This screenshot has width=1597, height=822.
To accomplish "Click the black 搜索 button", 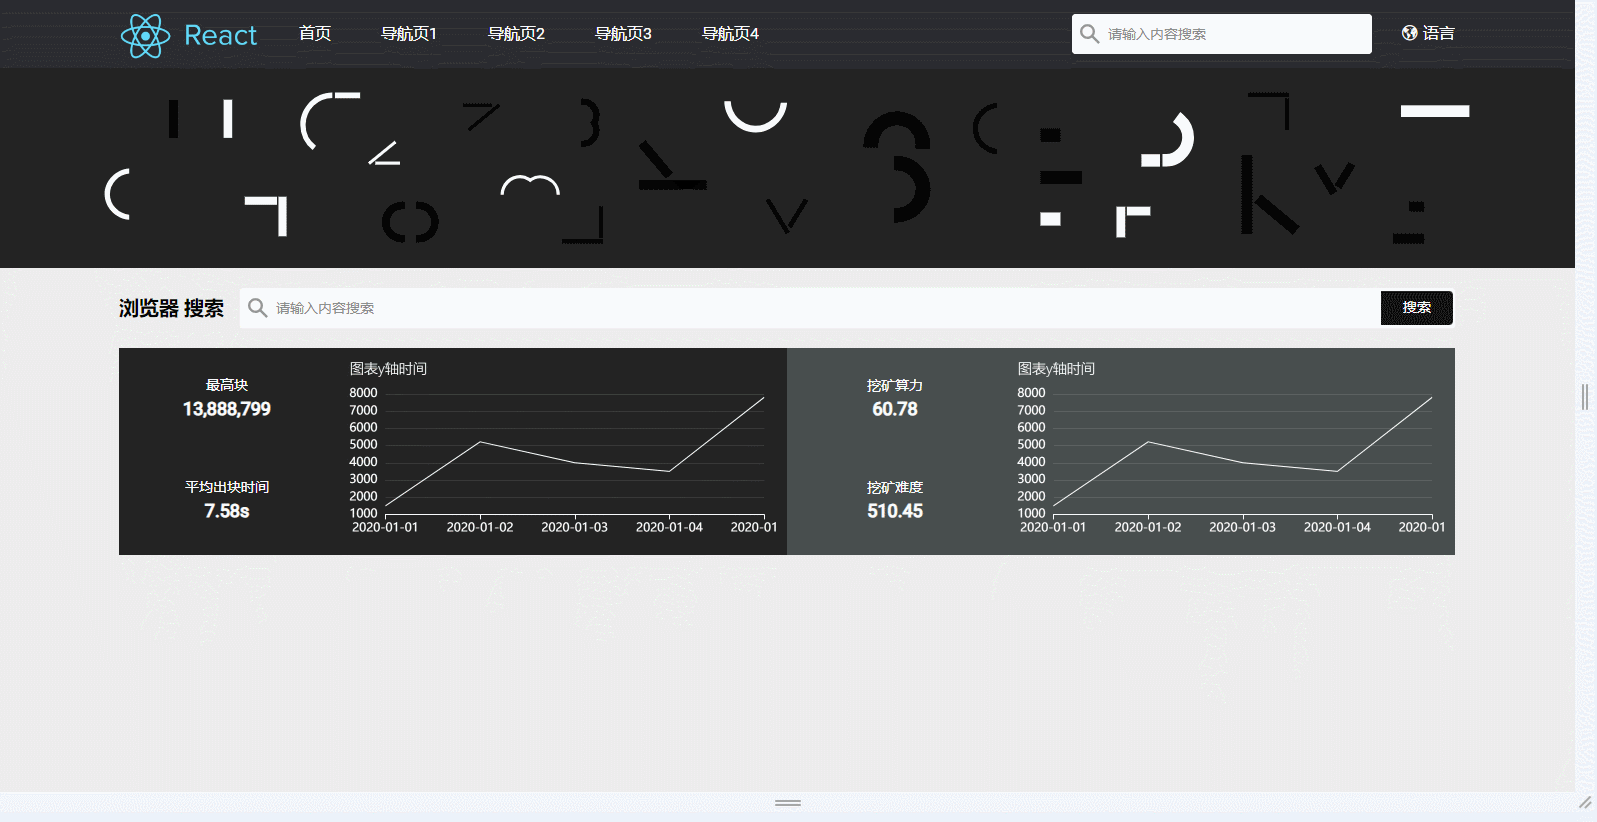I will coord(1417,308).
